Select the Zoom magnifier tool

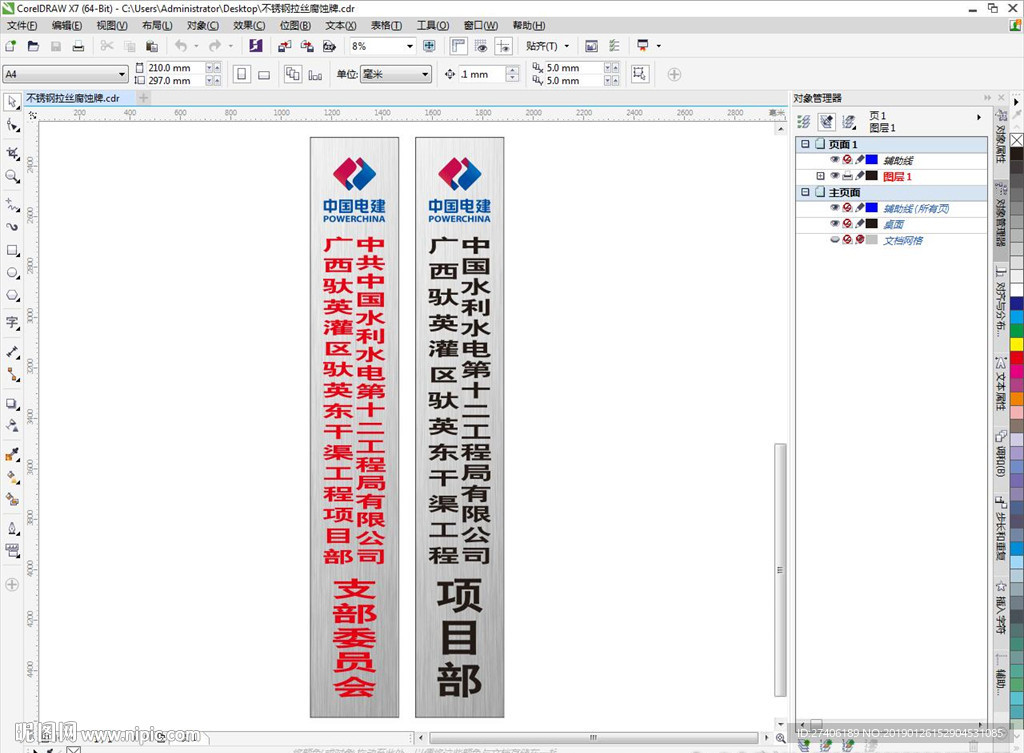(x=12, y=176)
